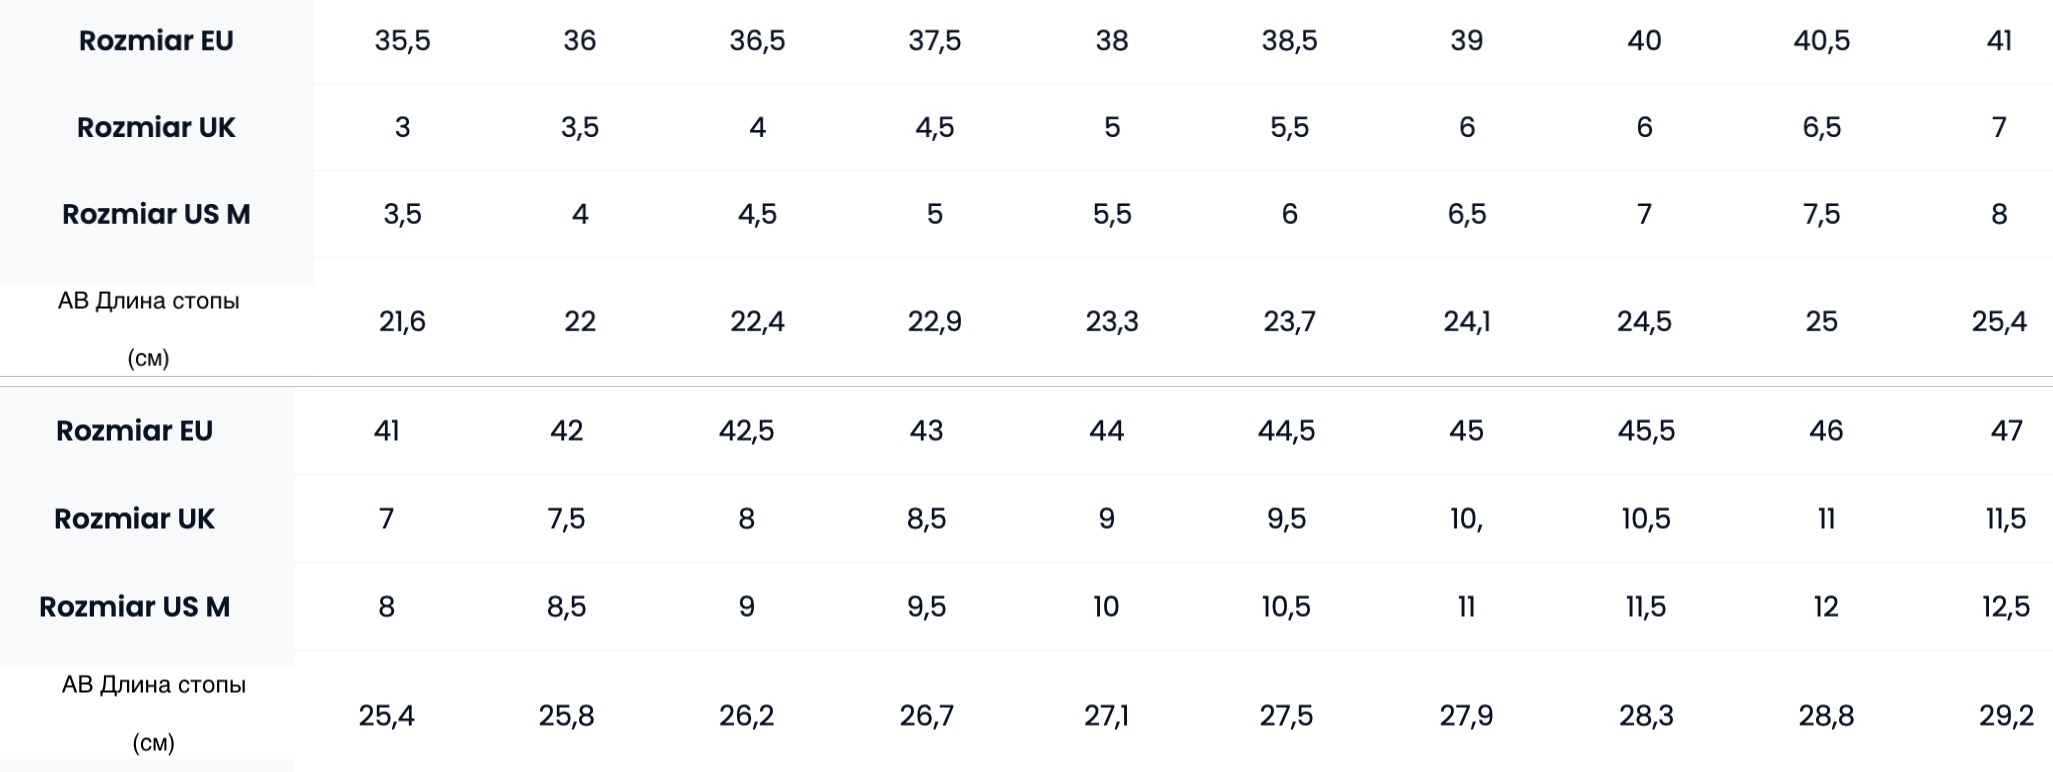The width and height of the screenshot is (2053, 772).
Task: Select EU size 37,5 in the chart
Action: pos(934,41)
